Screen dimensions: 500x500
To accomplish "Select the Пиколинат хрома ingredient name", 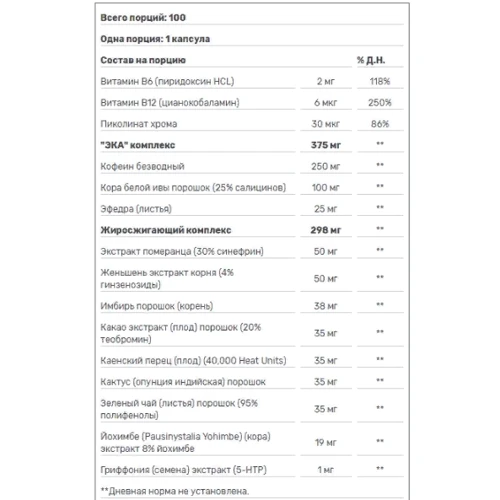I will [x=139, y=124].
